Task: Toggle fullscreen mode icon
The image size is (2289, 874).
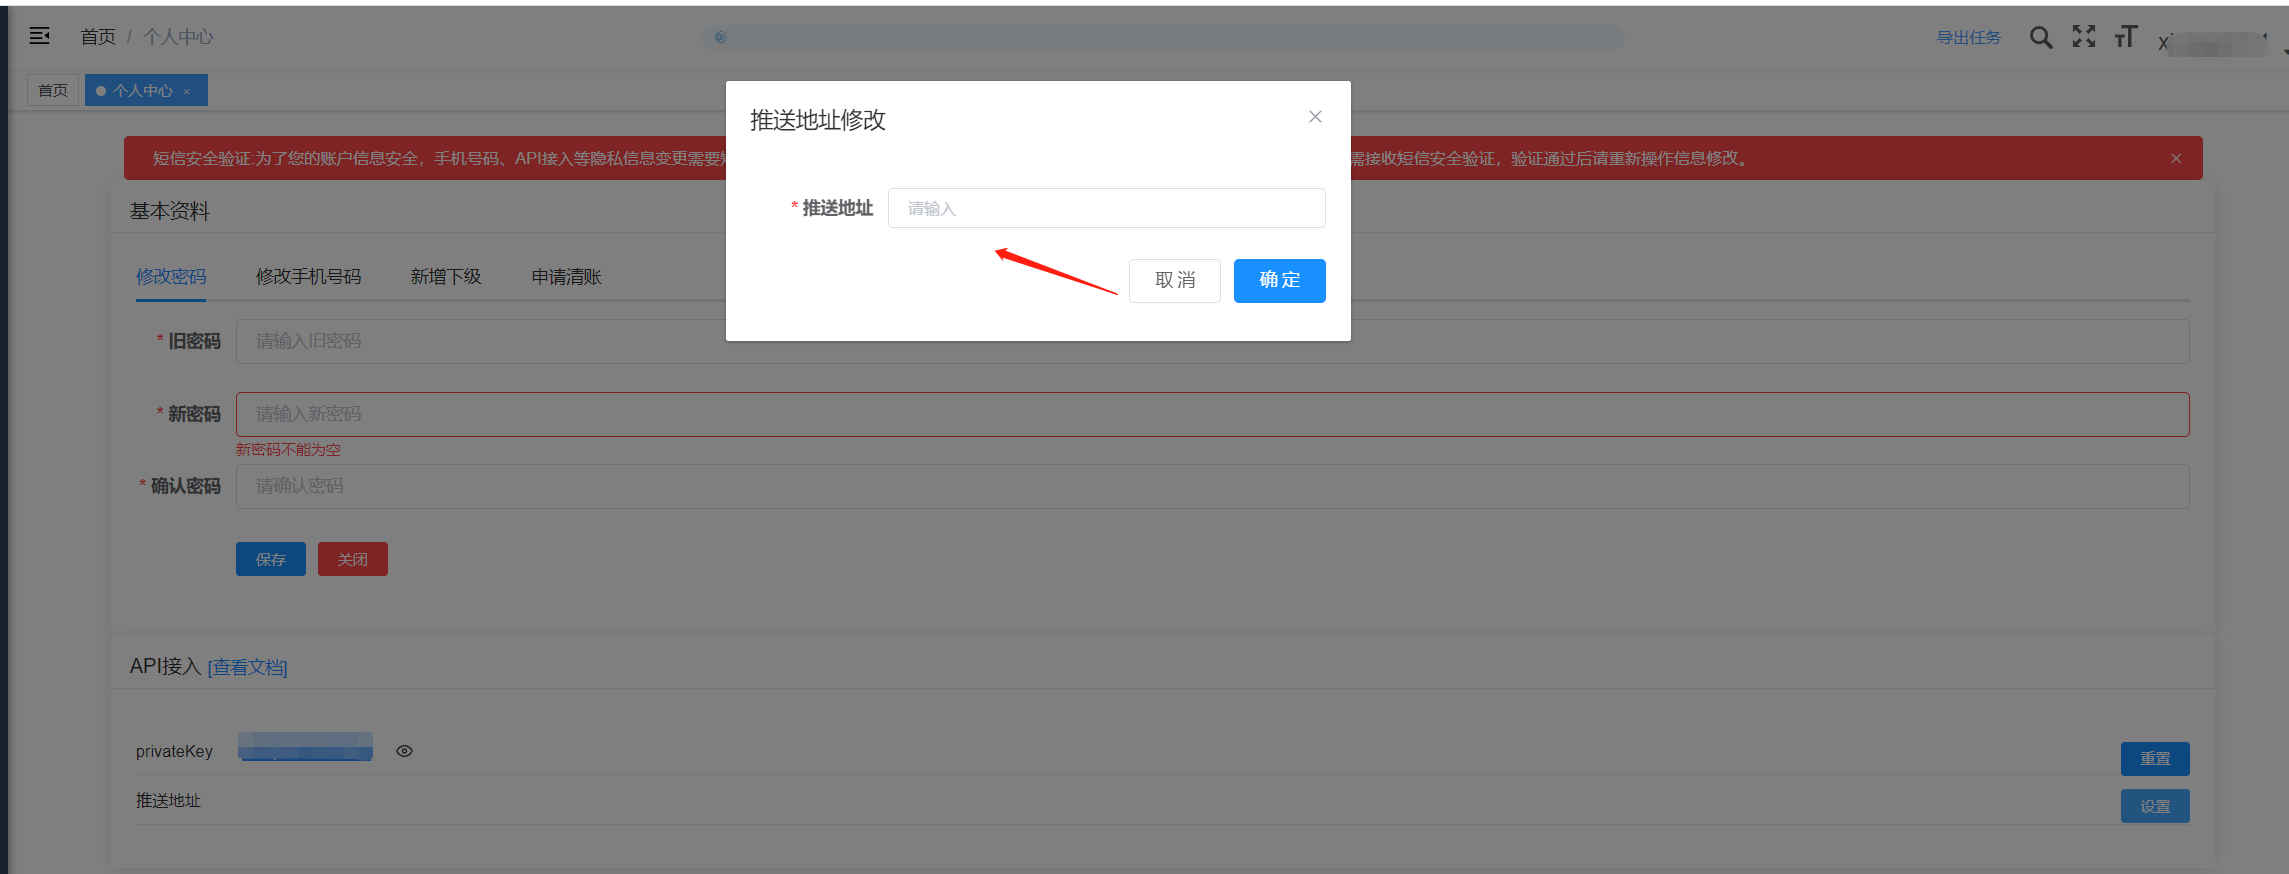Action: (2084, 37)
